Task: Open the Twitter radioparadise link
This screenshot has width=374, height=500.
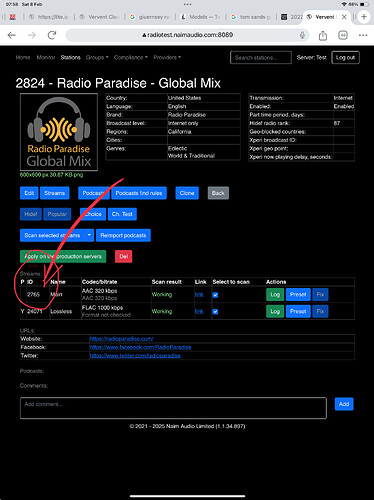Action: coord(135,356)
